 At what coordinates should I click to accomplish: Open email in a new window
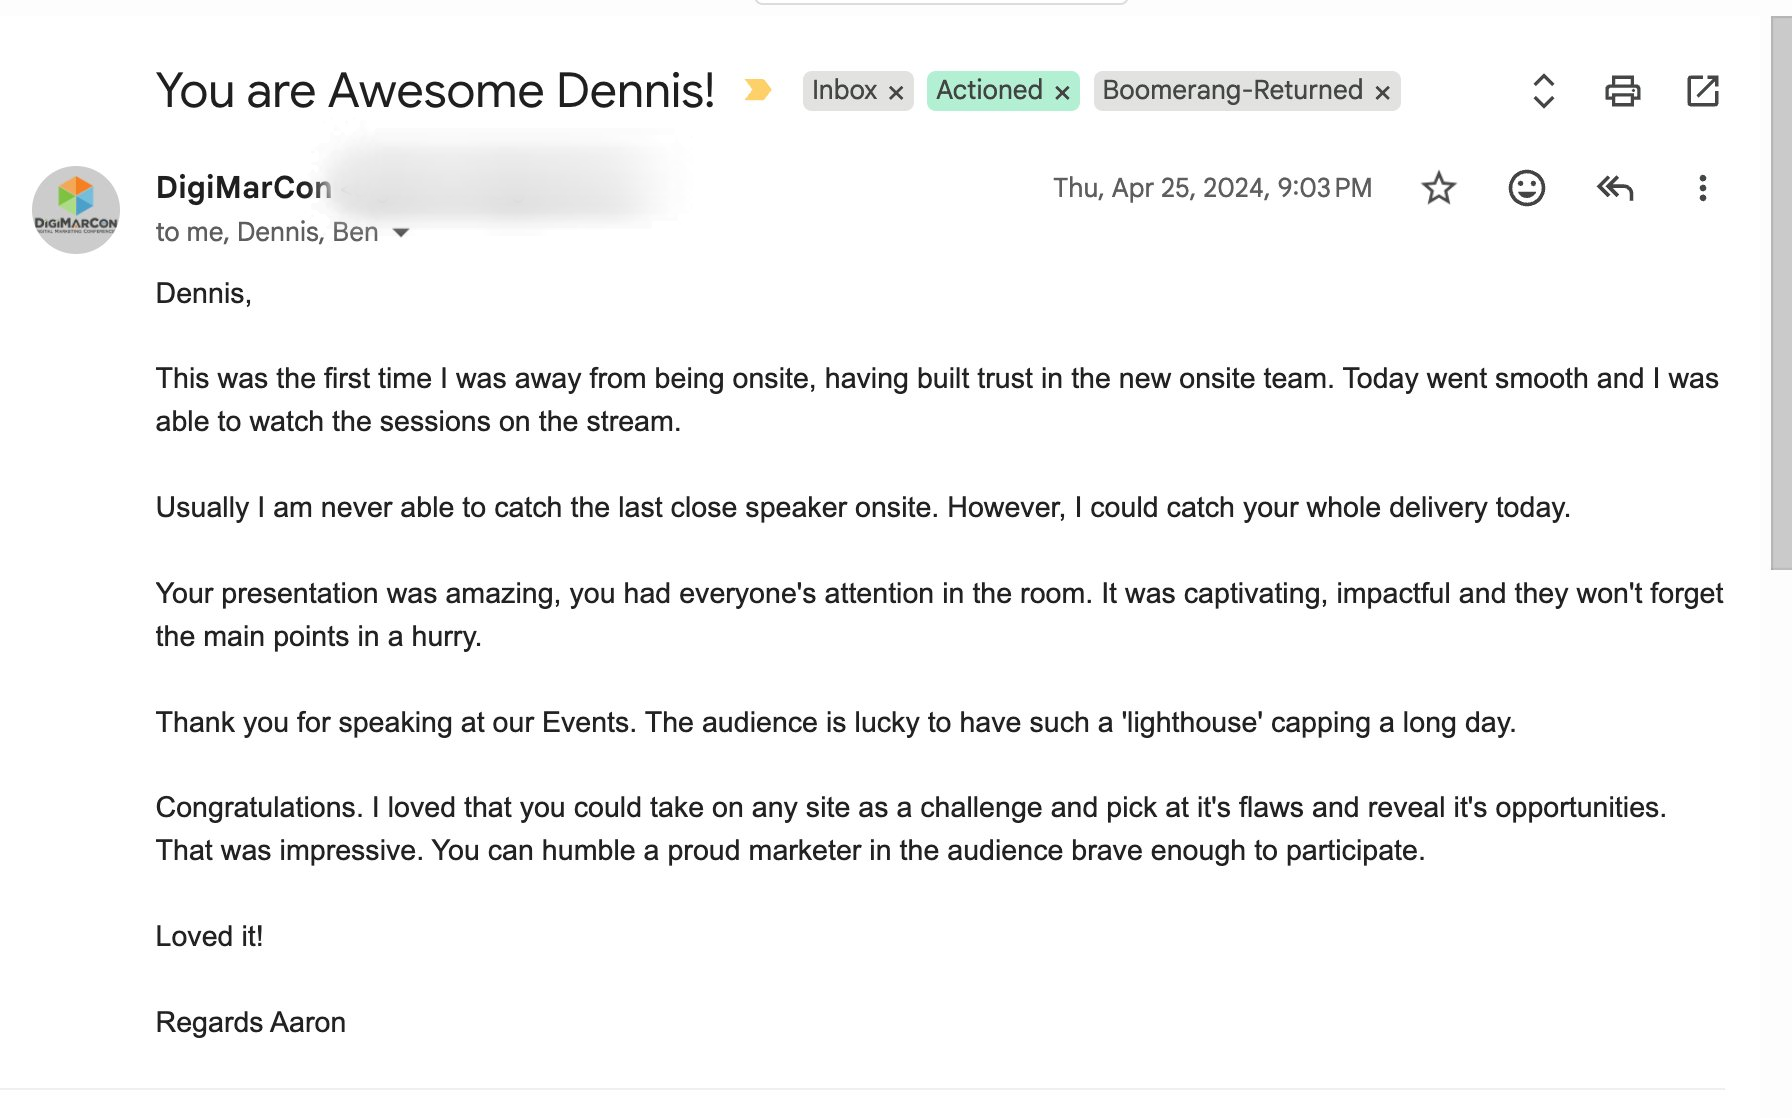pos(1703,90)
